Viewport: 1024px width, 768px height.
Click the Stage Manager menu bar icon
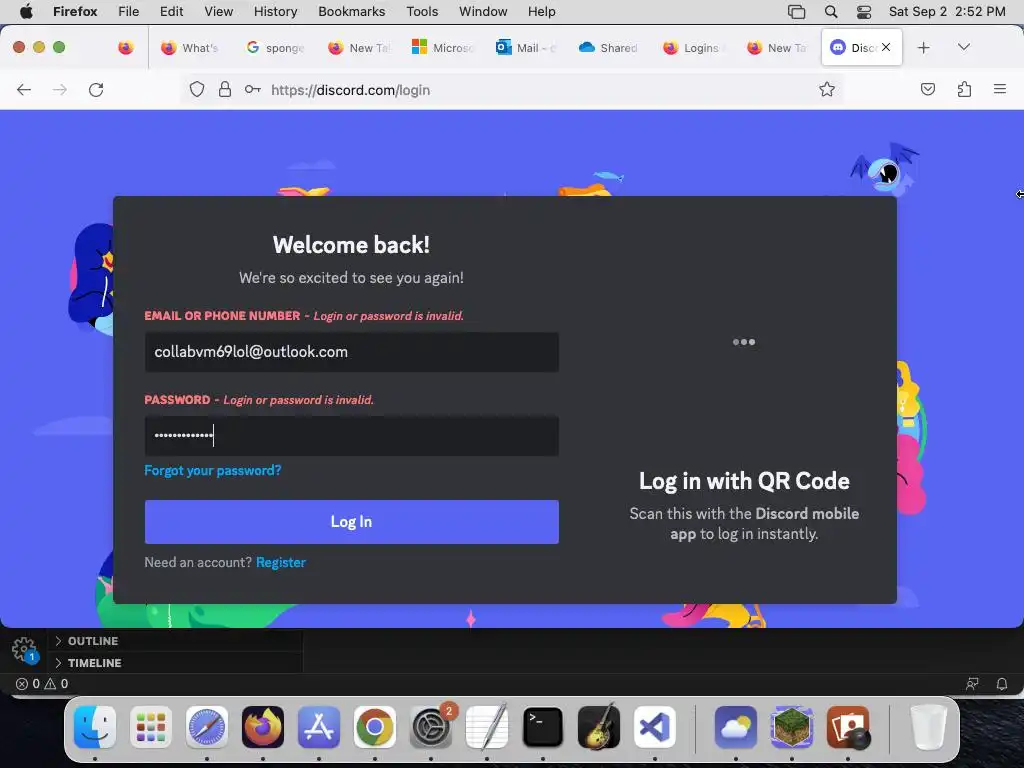[x=796, y=12]
